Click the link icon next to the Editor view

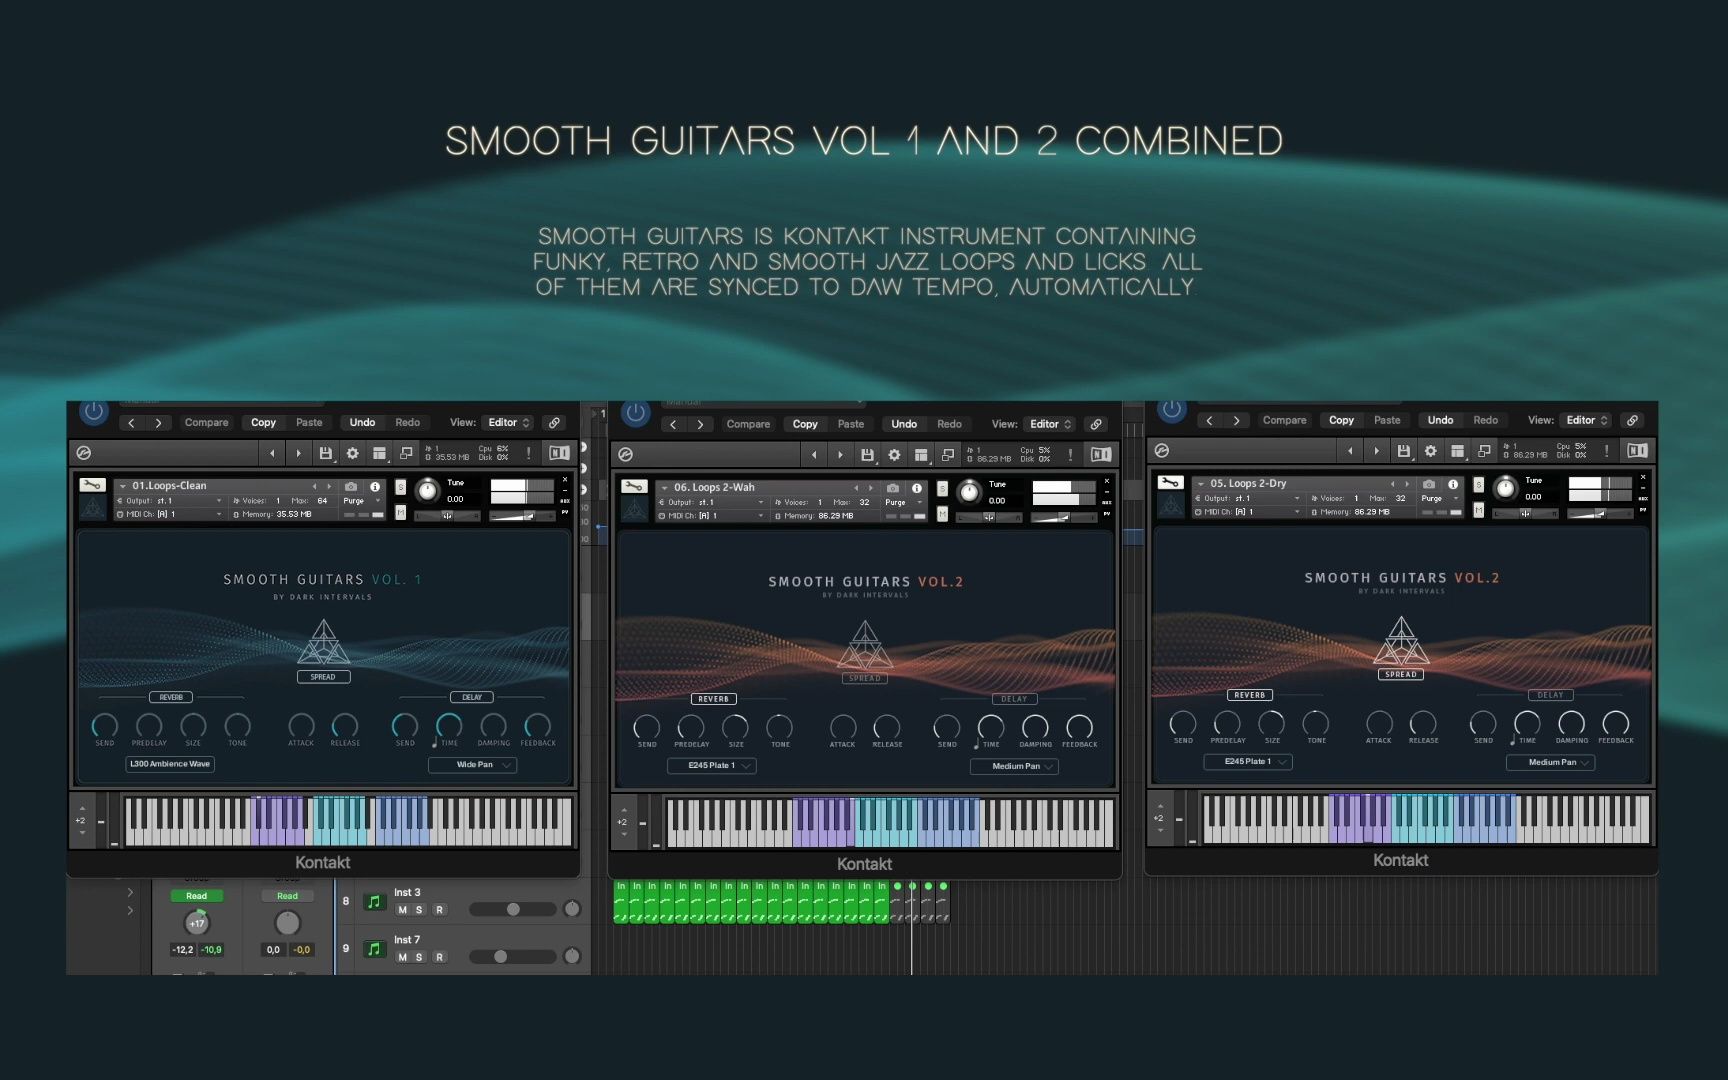[554, 422]
